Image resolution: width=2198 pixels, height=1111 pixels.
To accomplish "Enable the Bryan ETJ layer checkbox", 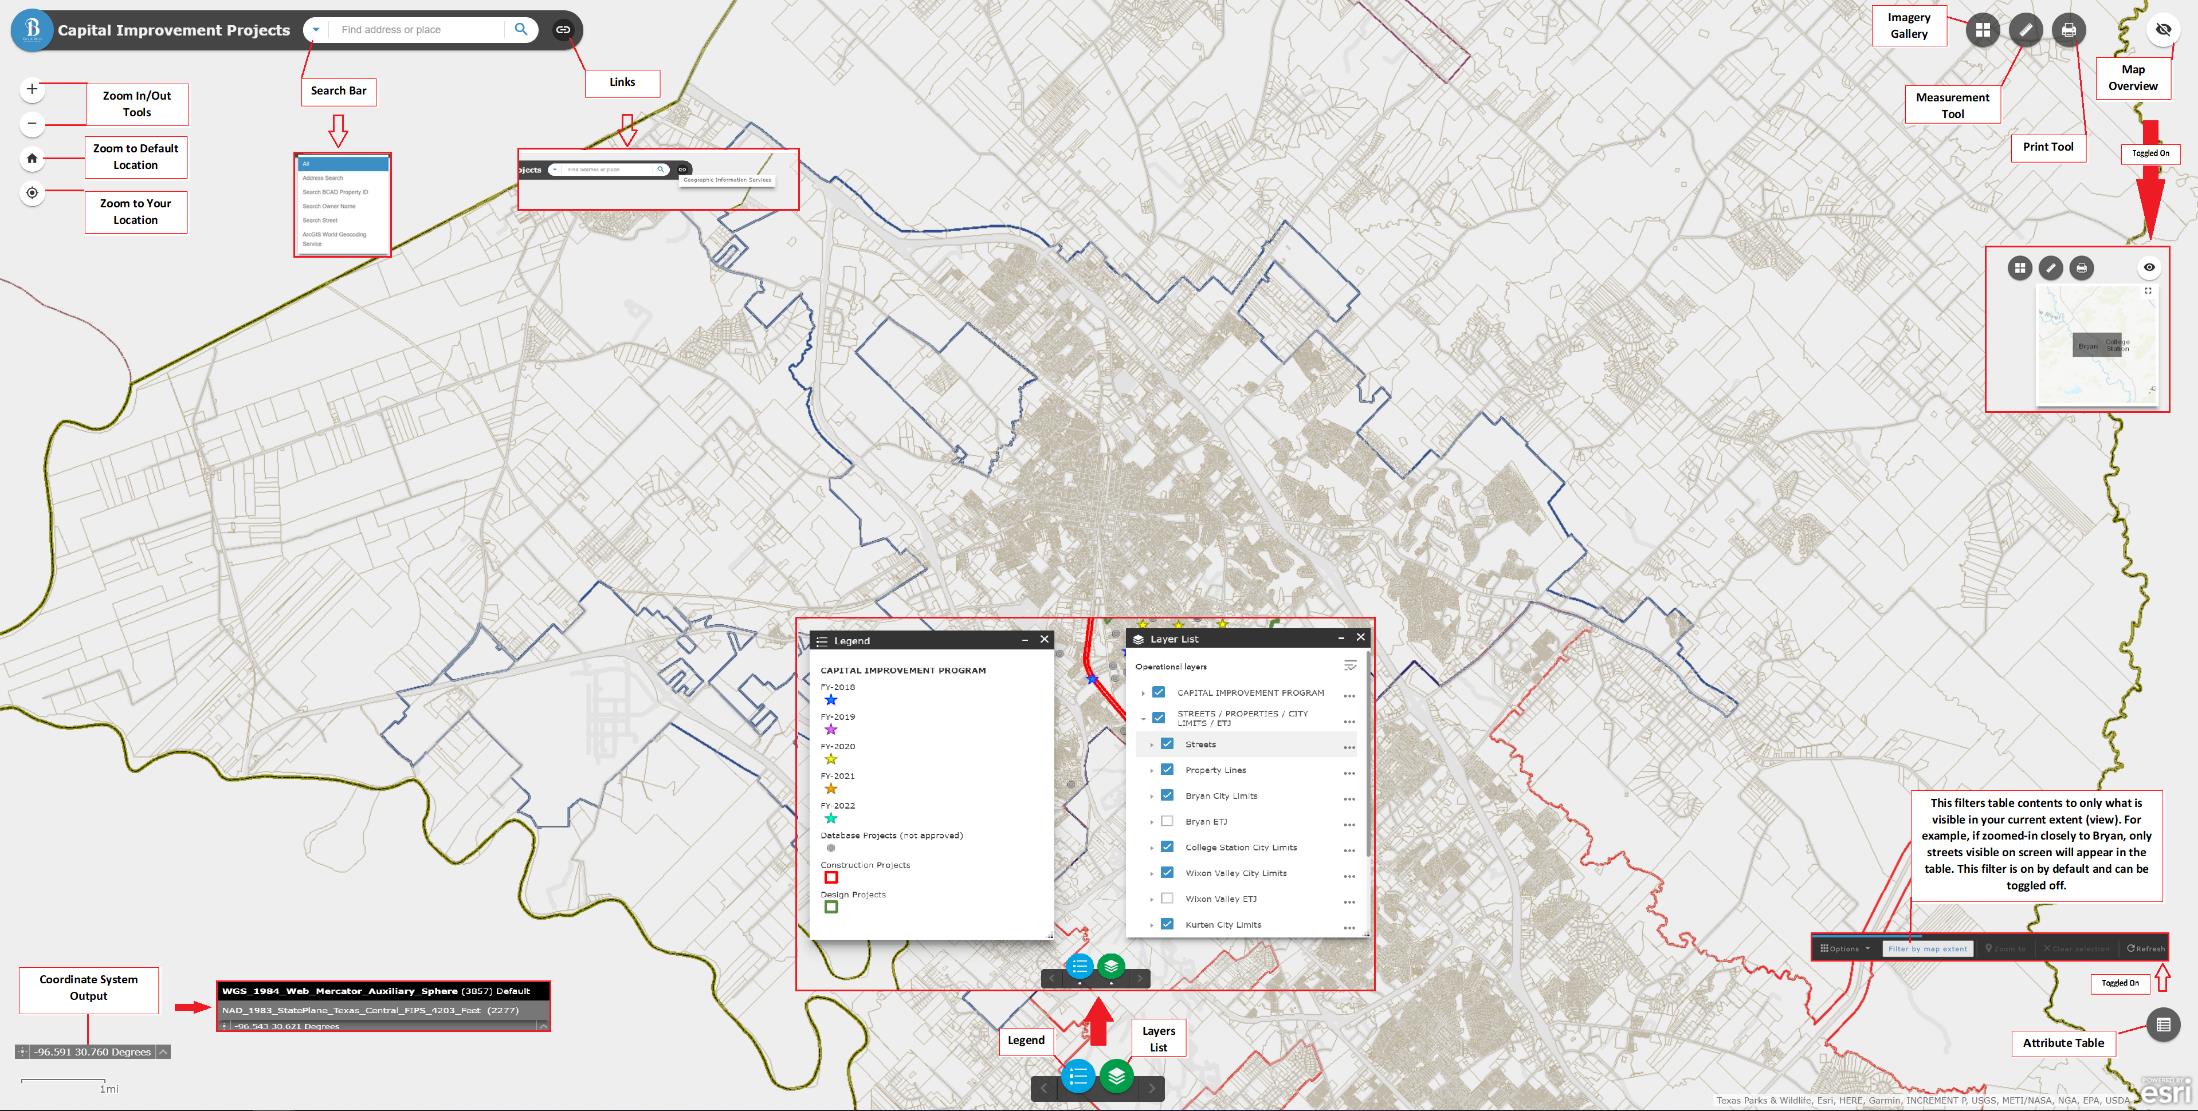I will click(x=1167, y=821).
